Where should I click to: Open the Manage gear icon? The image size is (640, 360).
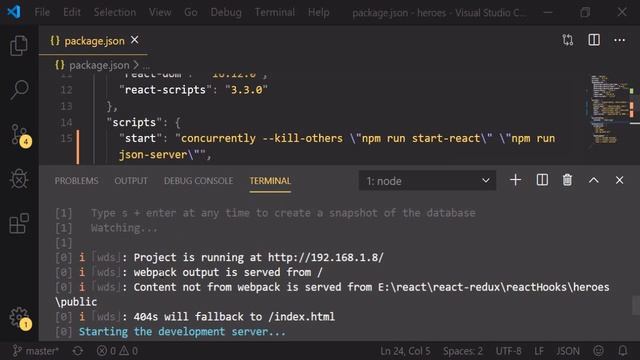coord(20,318)
